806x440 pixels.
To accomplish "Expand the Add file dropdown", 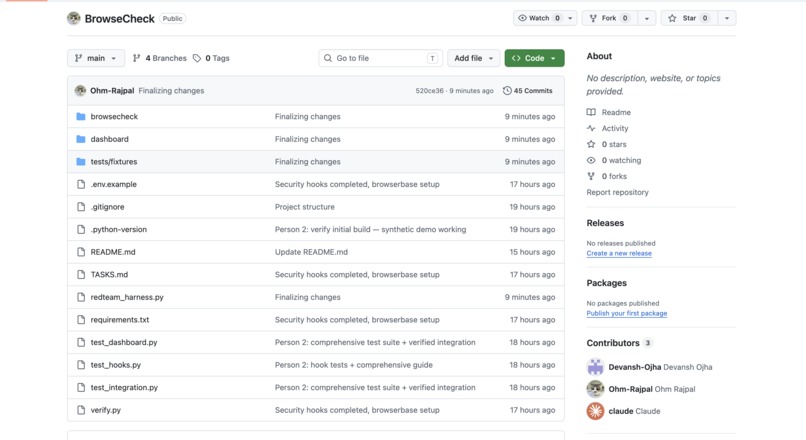I will pos(473,58).
